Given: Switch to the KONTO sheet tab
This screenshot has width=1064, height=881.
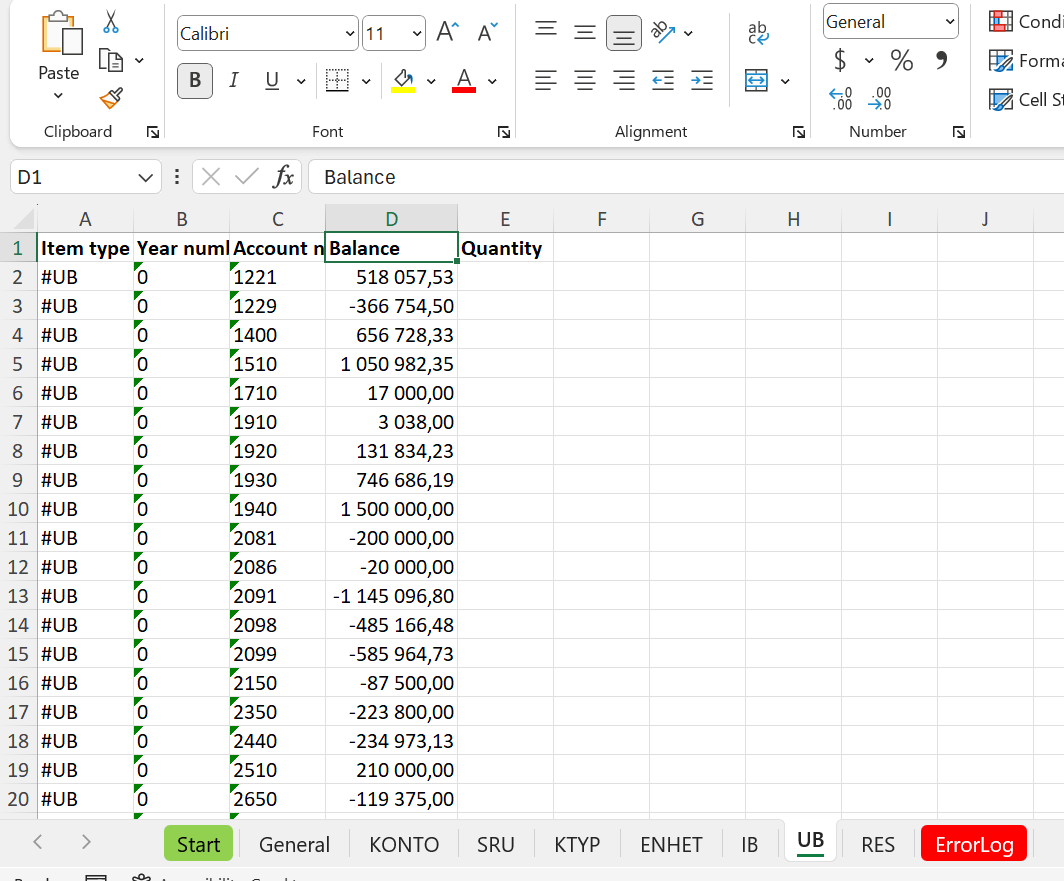Looking at the screenshot, I should click(x=404, y=844).
